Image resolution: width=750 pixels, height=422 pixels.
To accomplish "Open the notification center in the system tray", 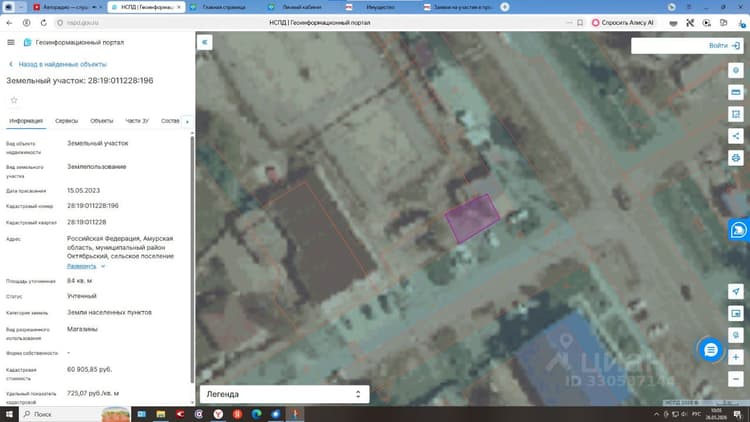I will (738, 414).
